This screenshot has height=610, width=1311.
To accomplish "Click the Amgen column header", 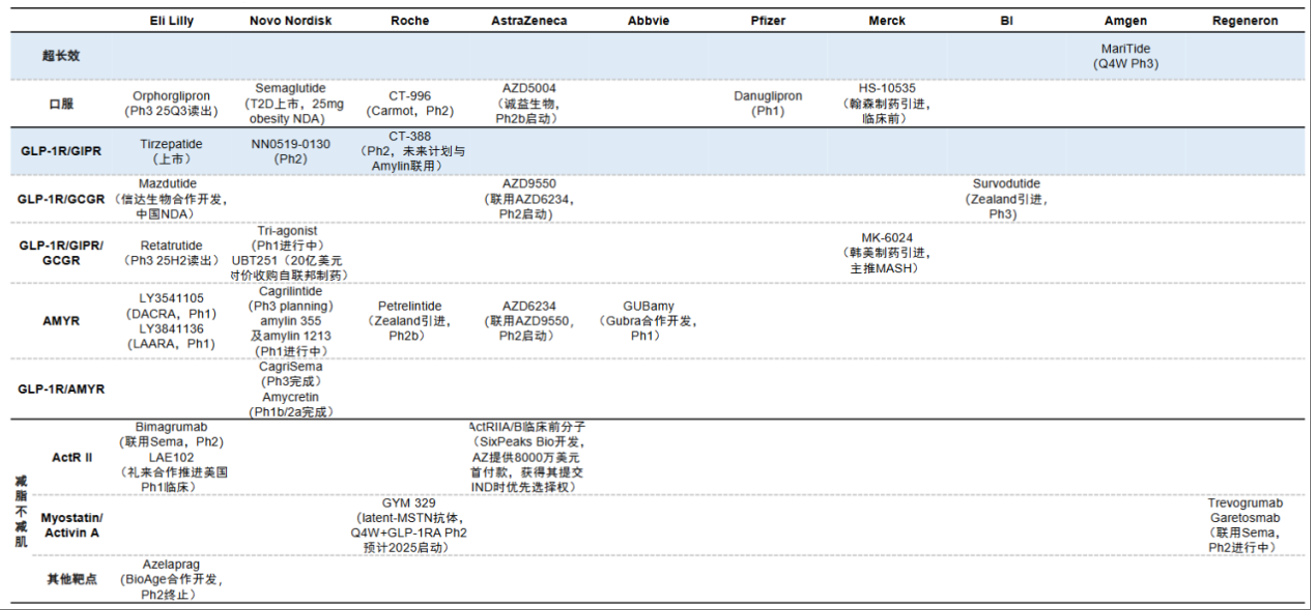I will click(x=1126, y=21).
